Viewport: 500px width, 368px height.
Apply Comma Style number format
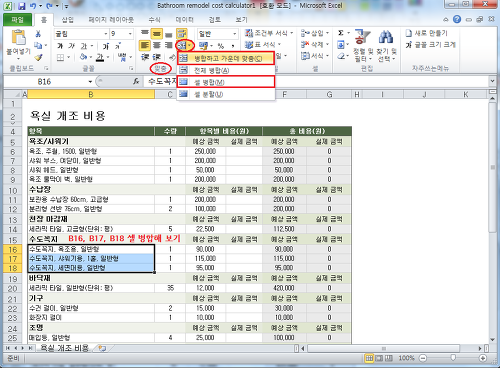pos(233,46)
